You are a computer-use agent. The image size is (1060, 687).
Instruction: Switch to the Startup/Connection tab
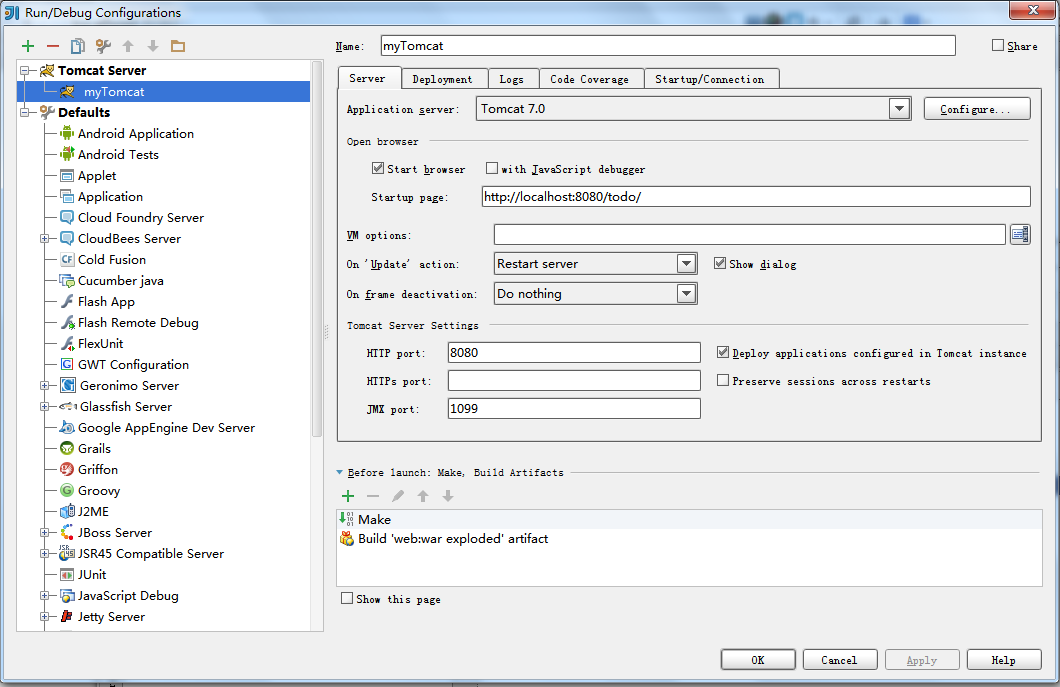pyautogui.click(x=710, y=79)
